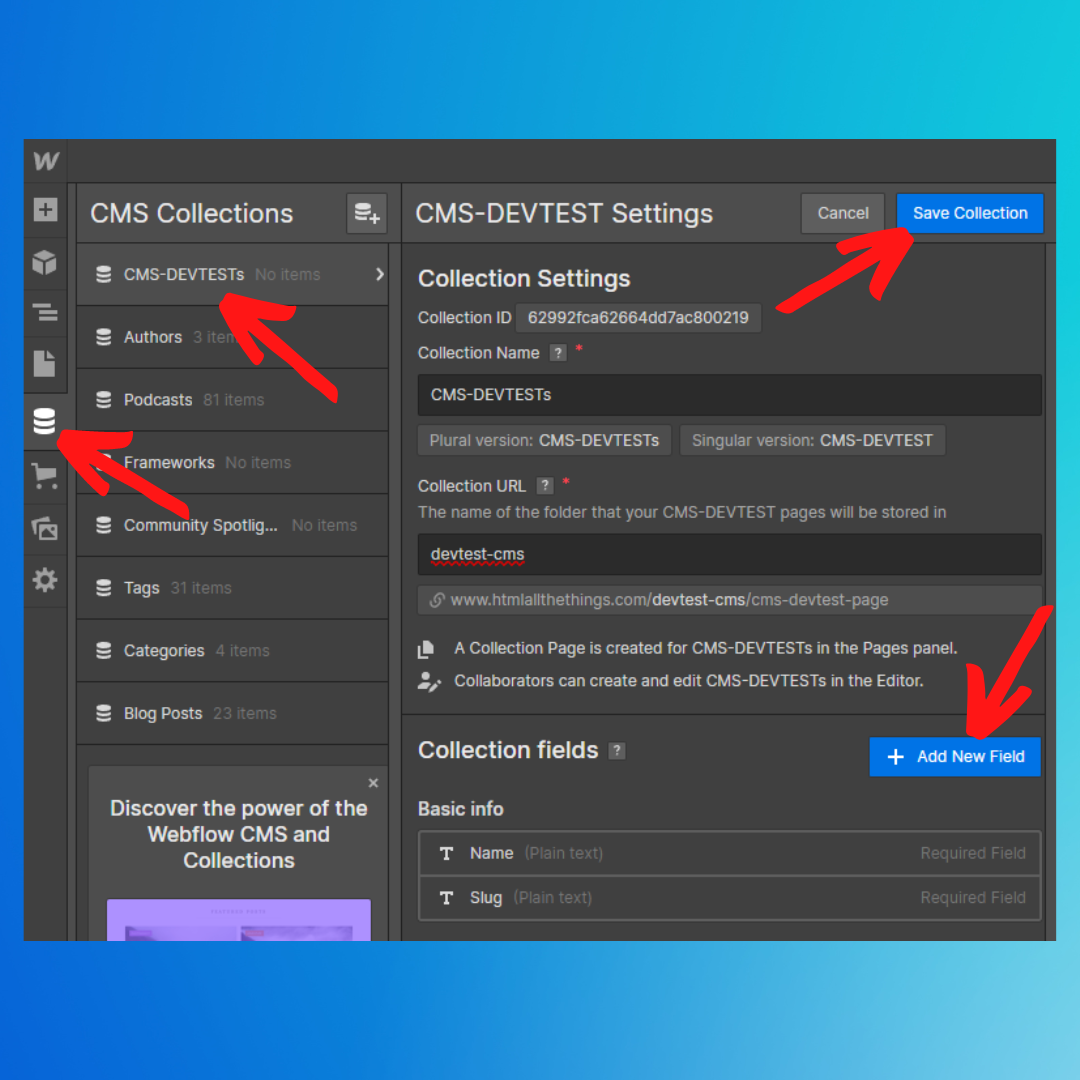Edit the Collection Name input
Screen dimensions: 1080x1080
(729, 395)
